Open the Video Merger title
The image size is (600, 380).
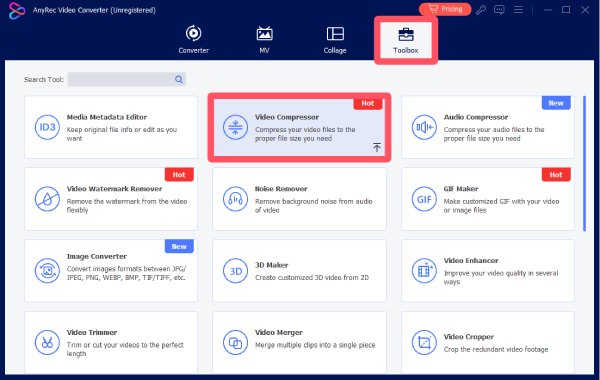pos(279,333)
